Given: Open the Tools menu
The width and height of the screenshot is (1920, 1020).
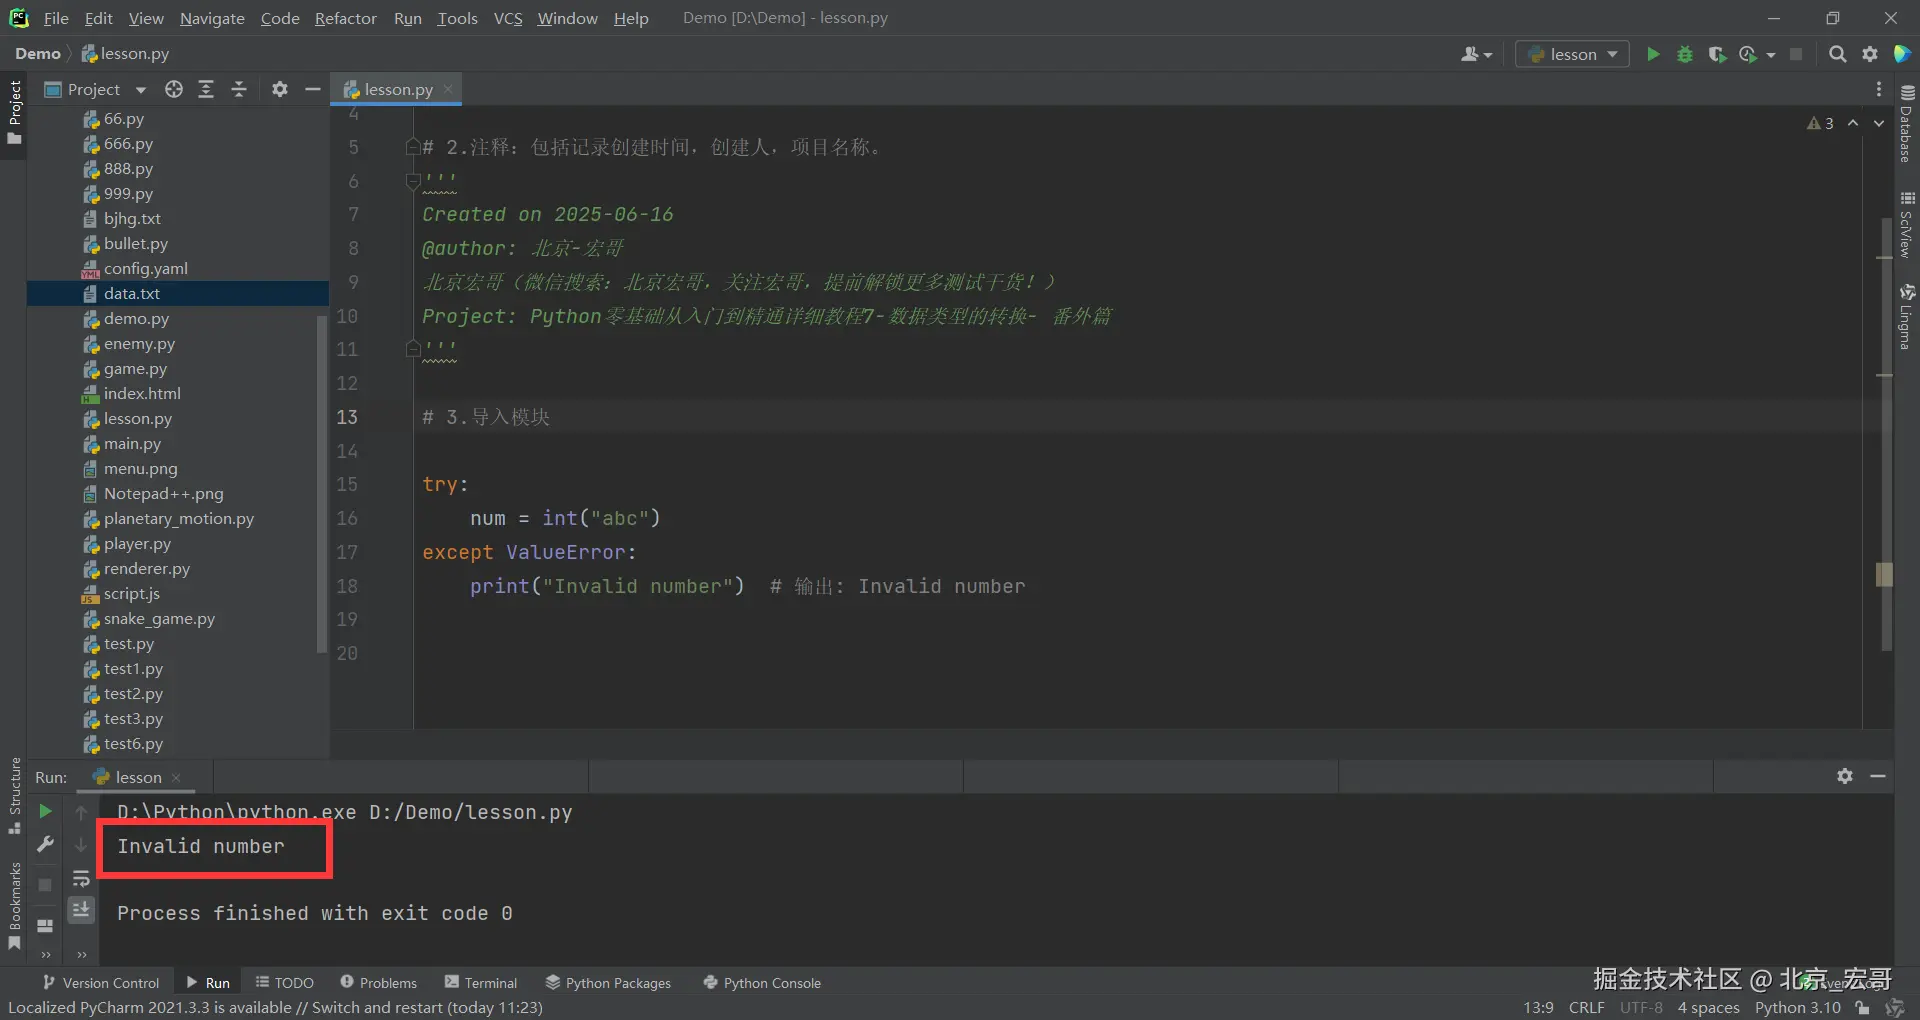Looking at the screenshot, I should 457,18.
